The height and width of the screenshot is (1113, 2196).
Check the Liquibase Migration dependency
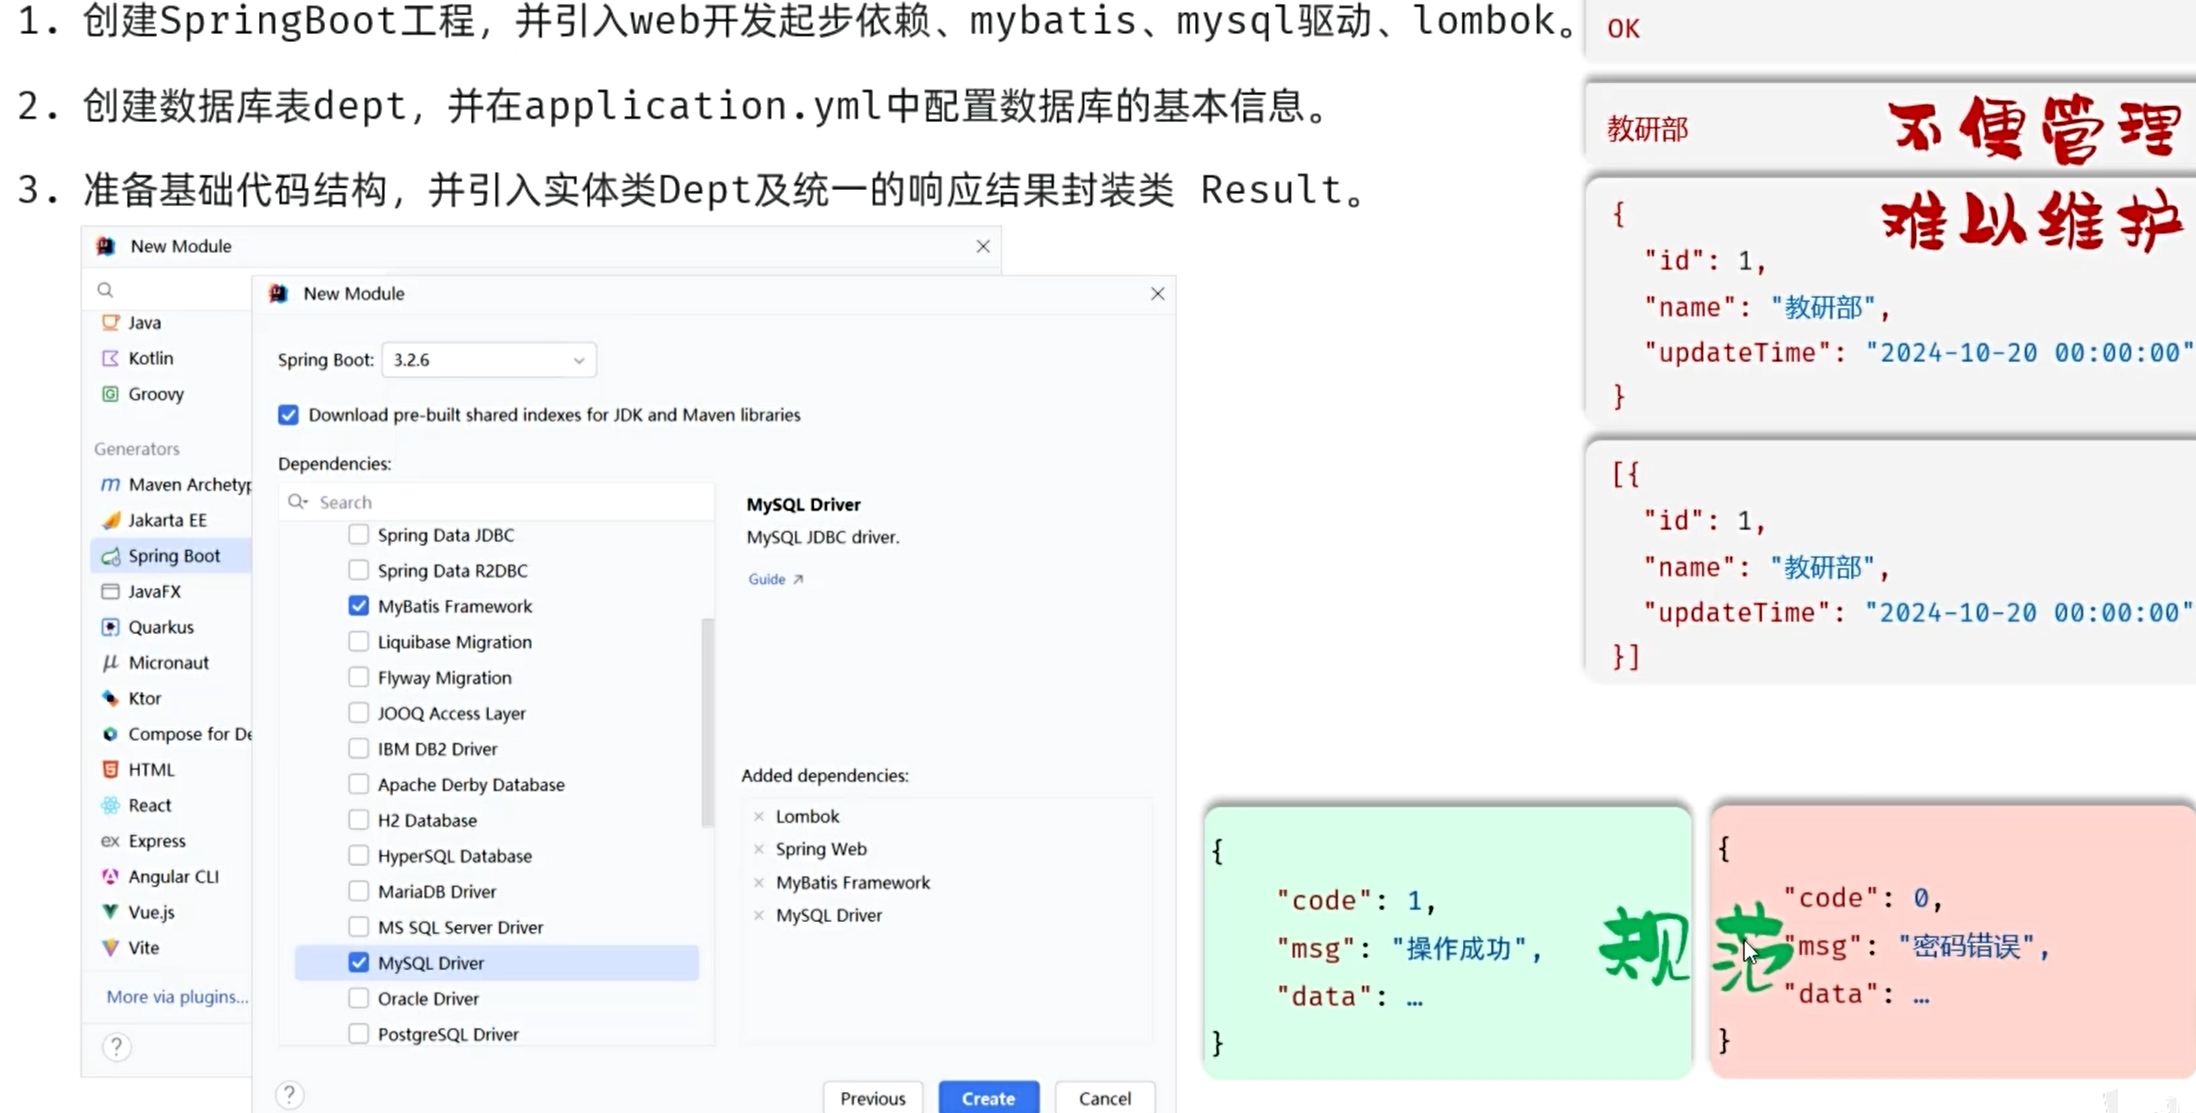coord(358,642)
